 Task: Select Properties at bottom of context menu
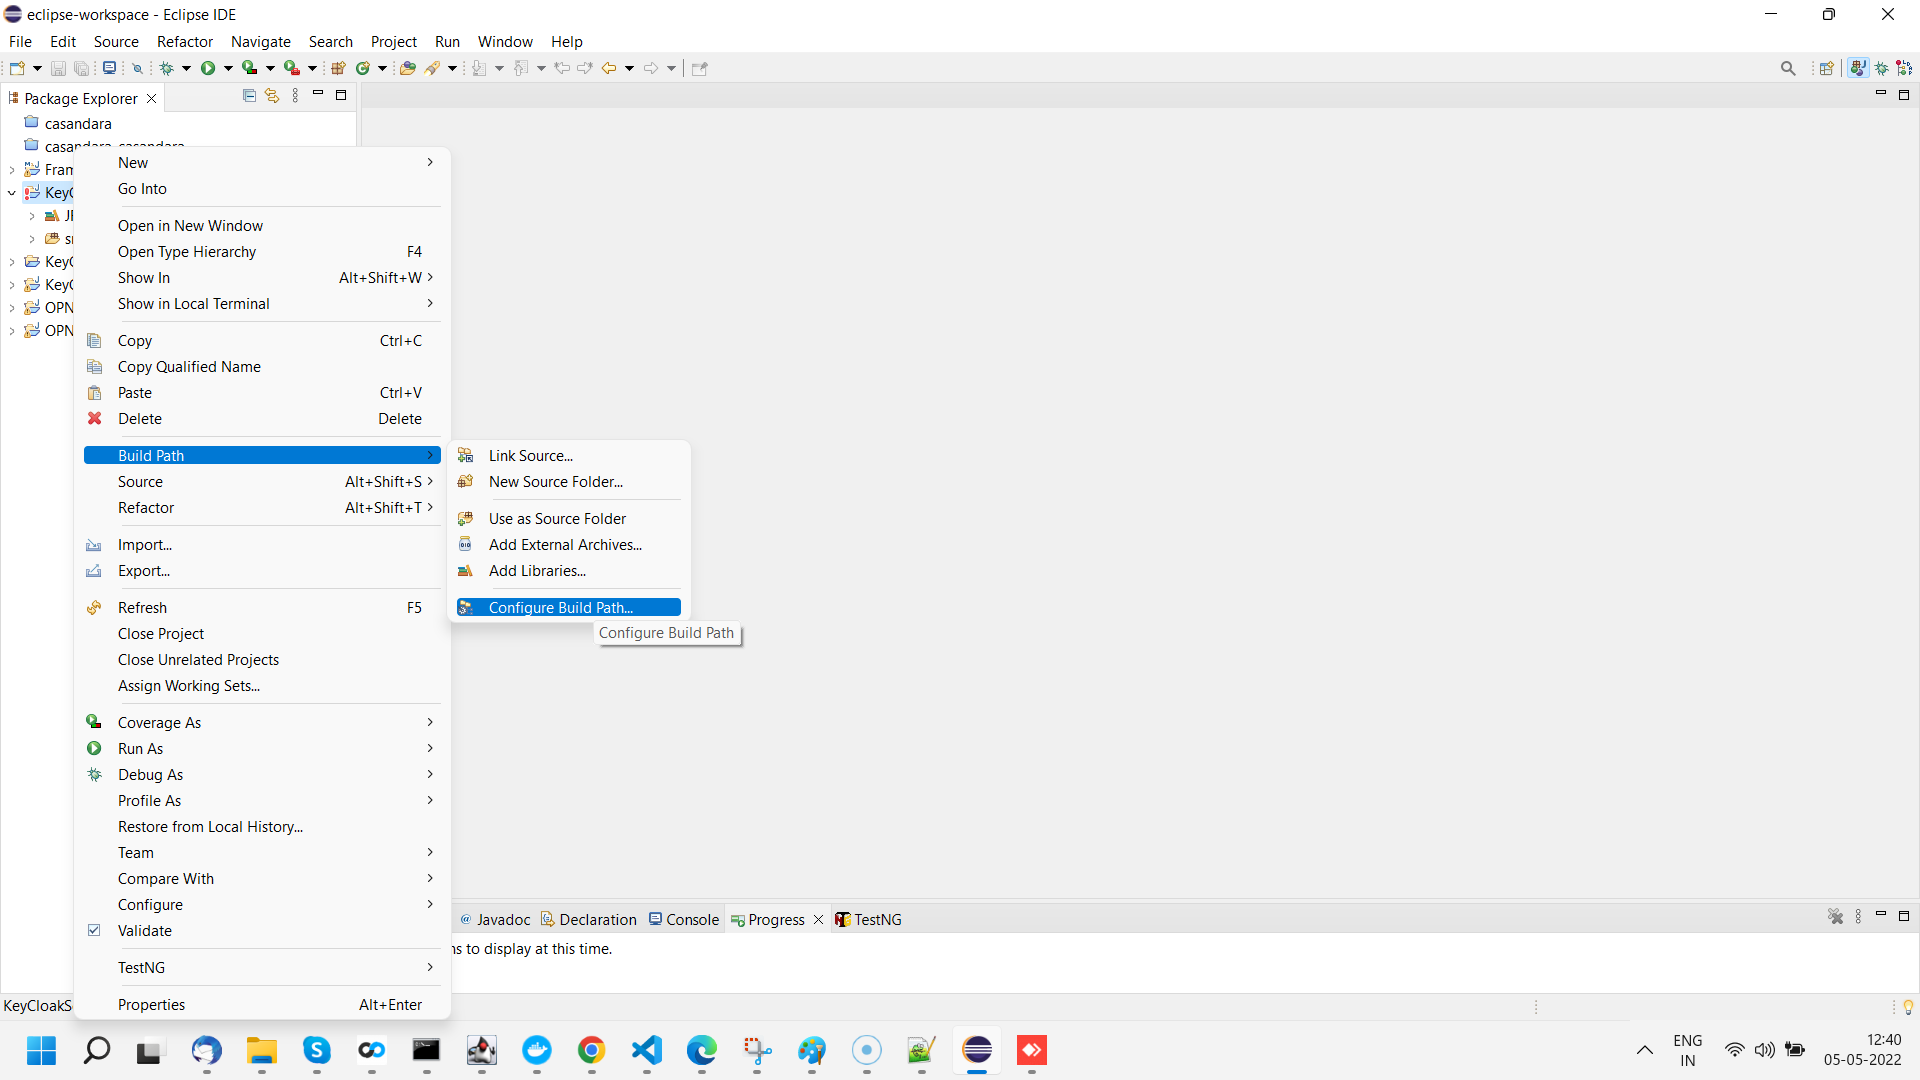(152, 1005)
